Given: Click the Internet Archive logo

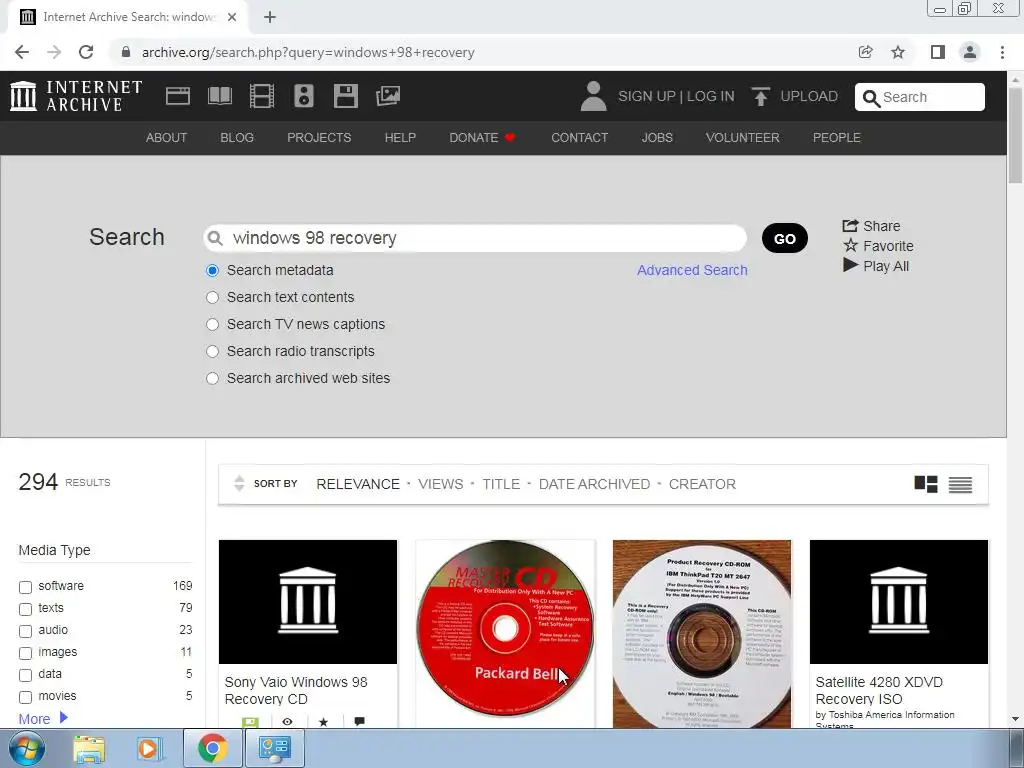Looking at the screenshot, I should click(x=76, y=96).
